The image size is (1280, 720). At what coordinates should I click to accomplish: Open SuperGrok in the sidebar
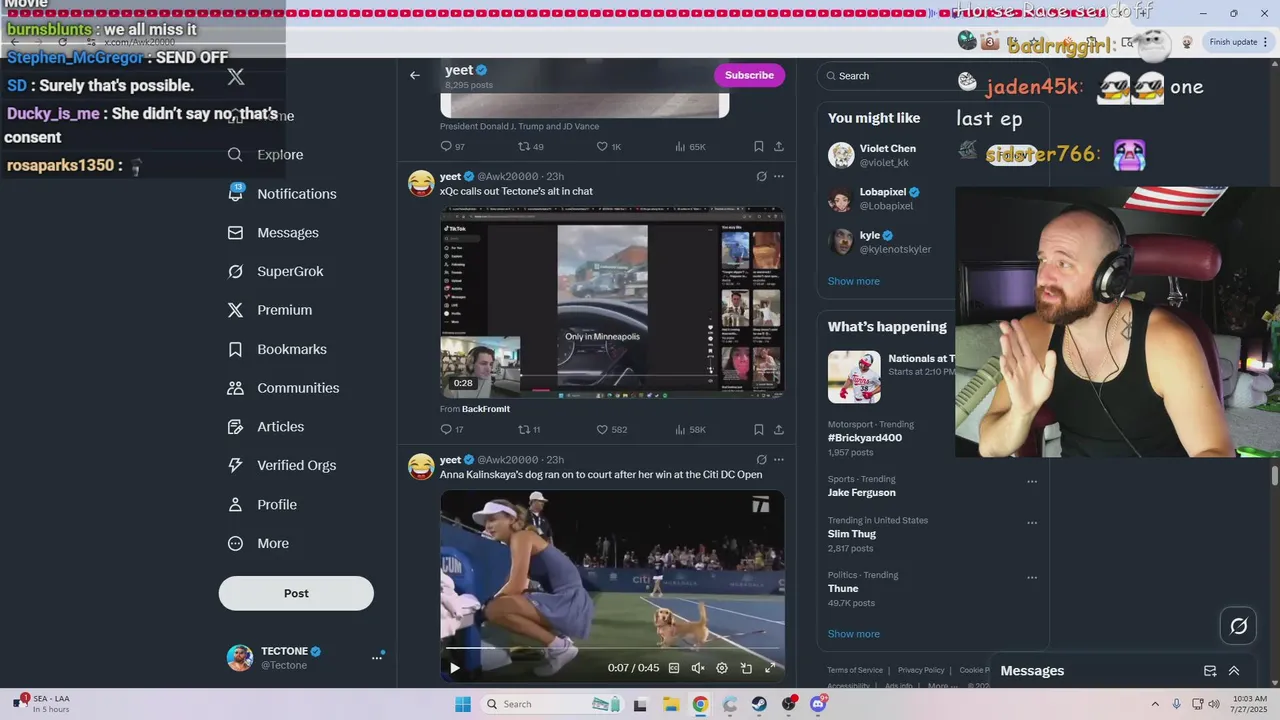(x=275, y=272)
